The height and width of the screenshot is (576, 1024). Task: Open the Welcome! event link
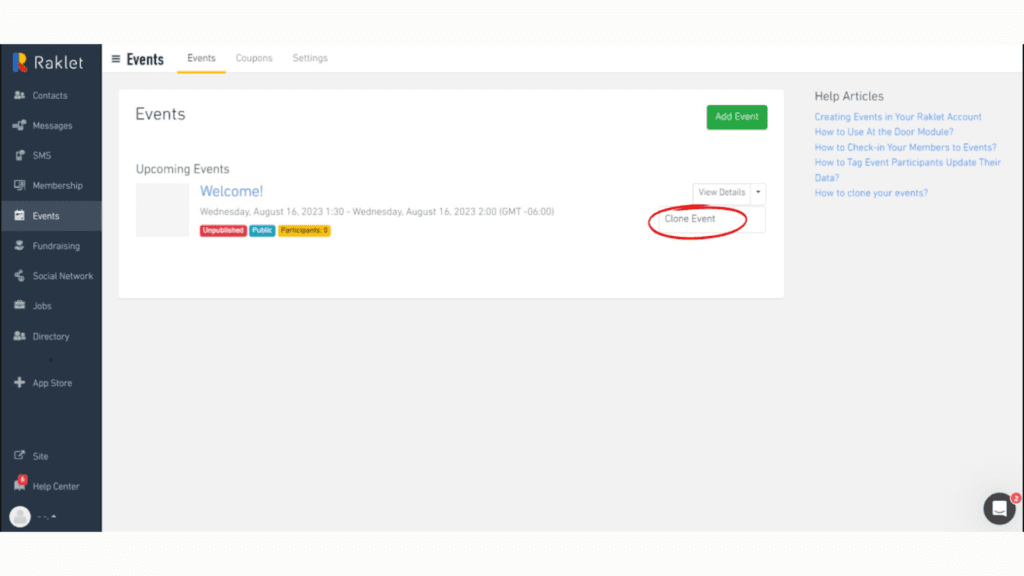point(231,191)
